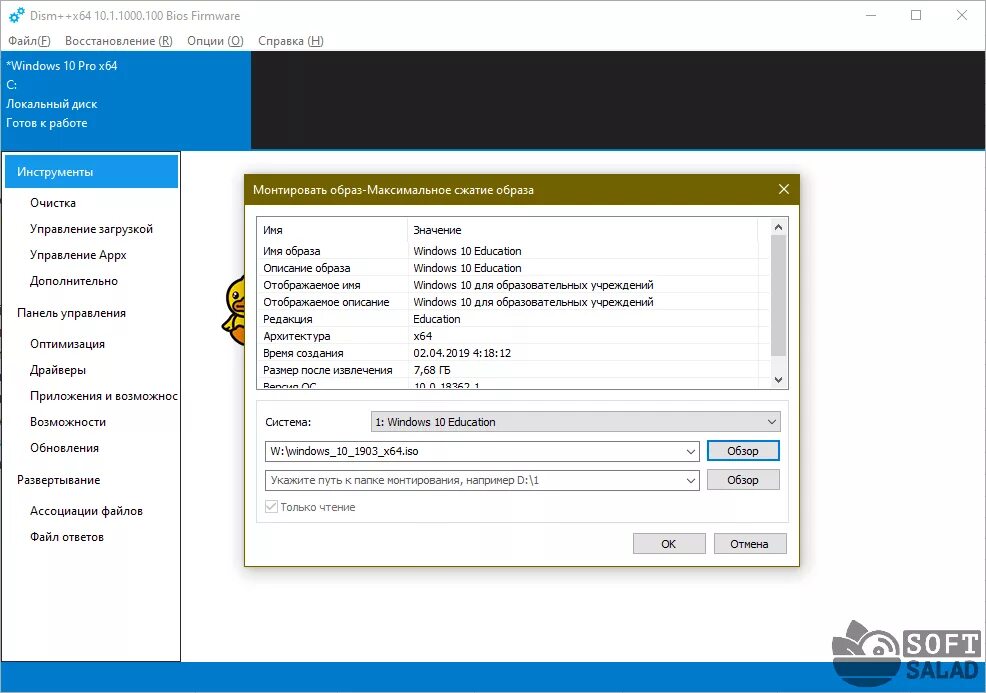This screenshot has width=986, height=693.
Task: Select the Время создания row
Action: 511,353
